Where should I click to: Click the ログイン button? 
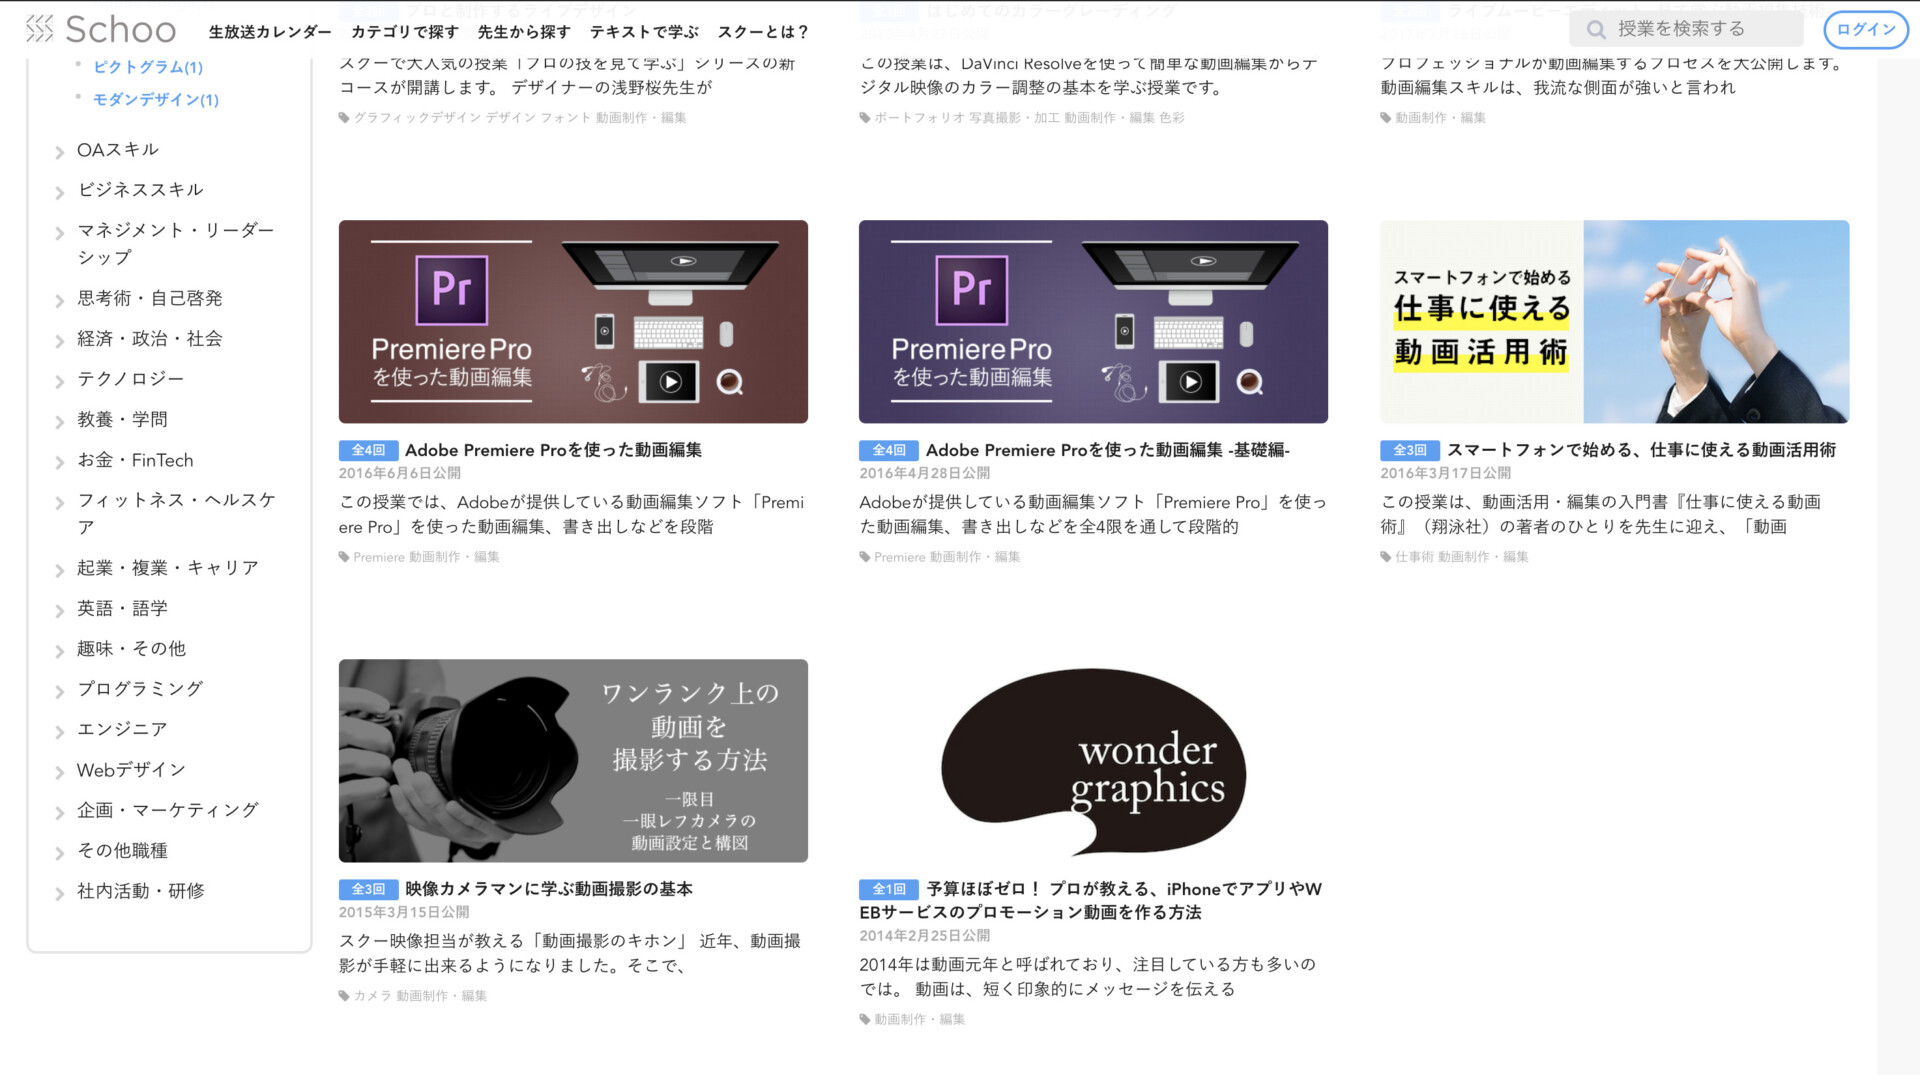pos(1866,30)
